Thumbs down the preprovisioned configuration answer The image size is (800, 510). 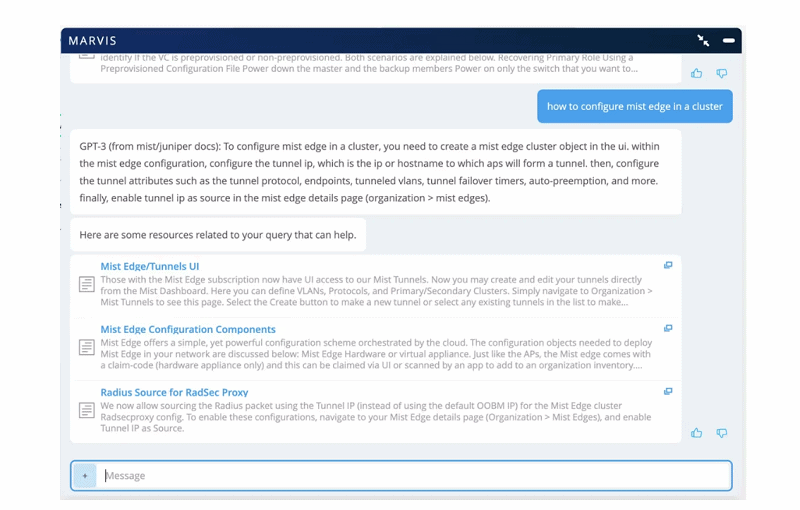721,73
